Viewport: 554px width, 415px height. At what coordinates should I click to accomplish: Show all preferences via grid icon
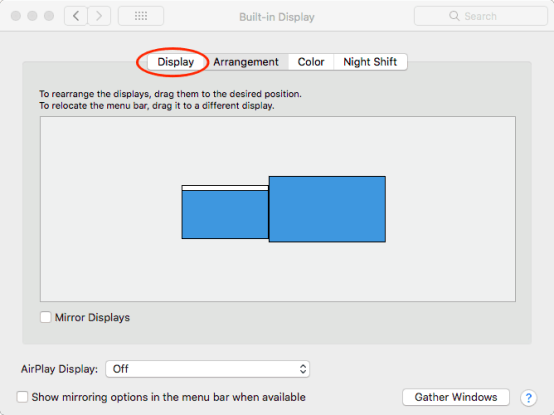click(141, 16)
